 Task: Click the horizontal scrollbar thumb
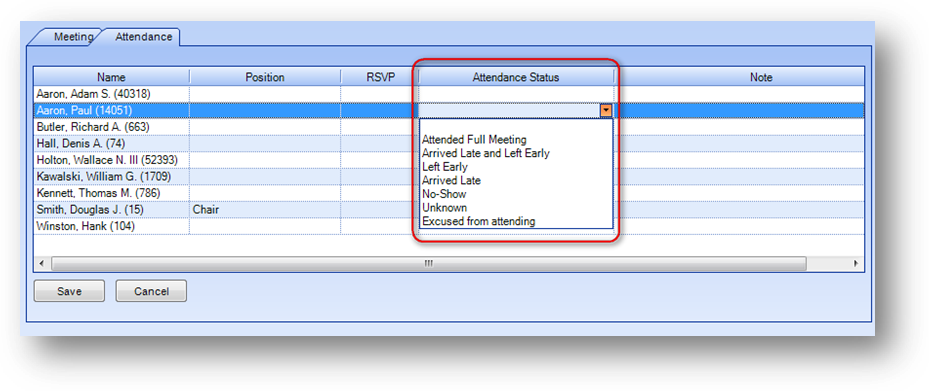(x=429, y=264)
